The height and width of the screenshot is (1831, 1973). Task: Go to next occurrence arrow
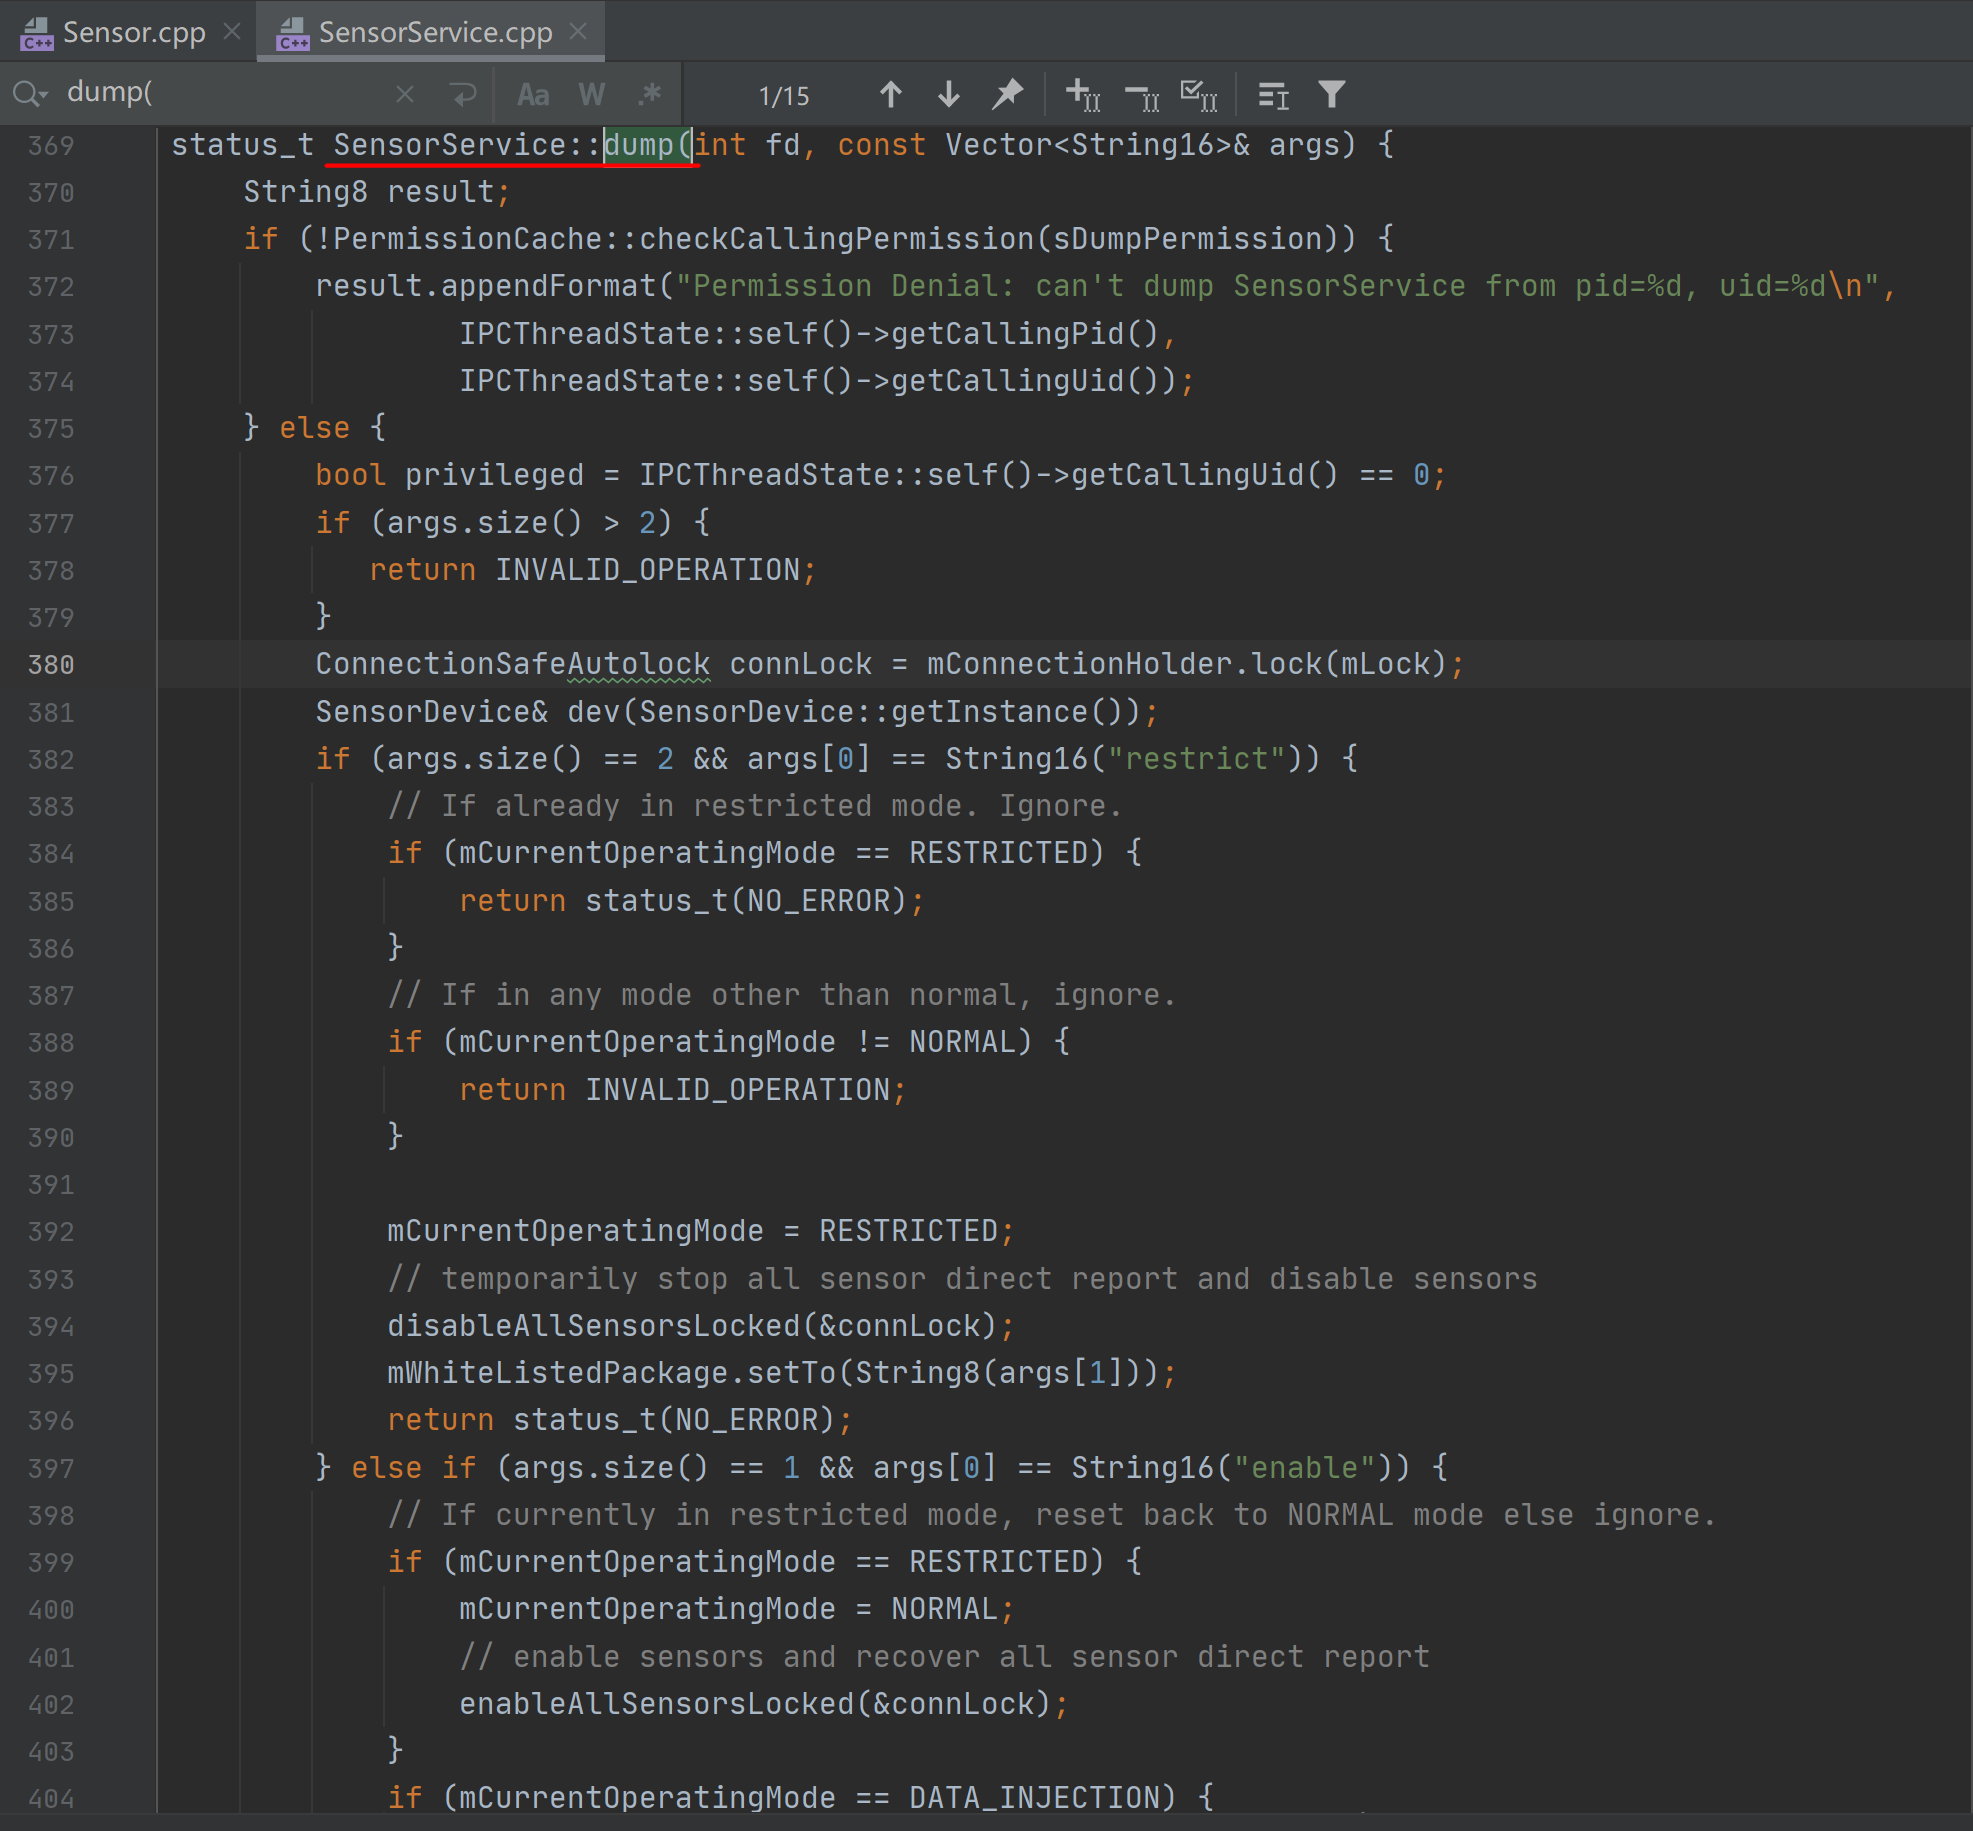click(949, 94)
